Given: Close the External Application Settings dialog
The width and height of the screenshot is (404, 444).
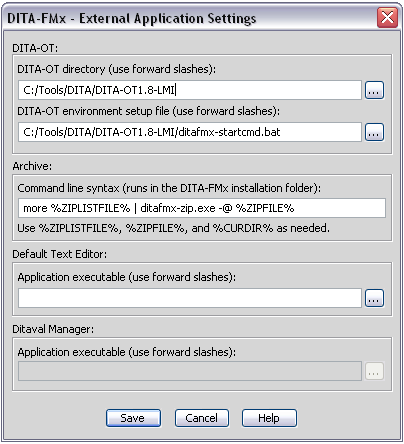Looking at the screenshot, I should click(387, 17).
